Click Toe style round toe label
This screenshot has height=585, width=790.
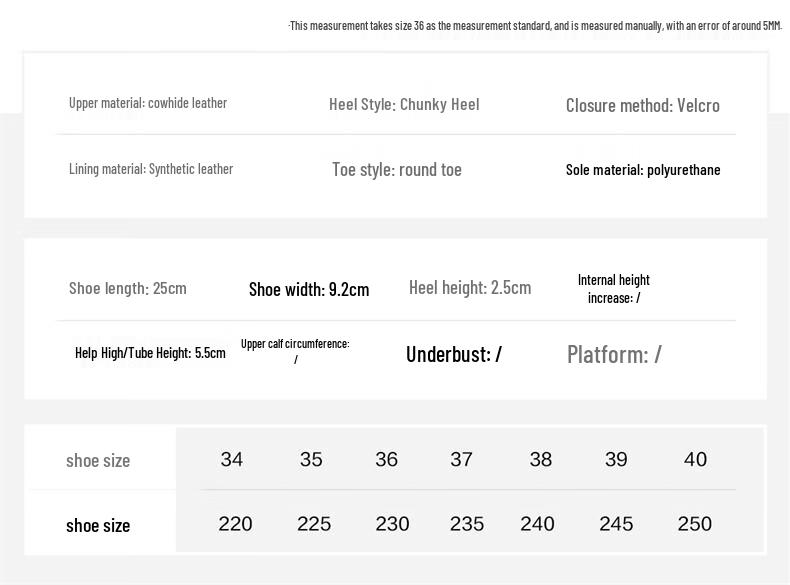click(397, 169)
